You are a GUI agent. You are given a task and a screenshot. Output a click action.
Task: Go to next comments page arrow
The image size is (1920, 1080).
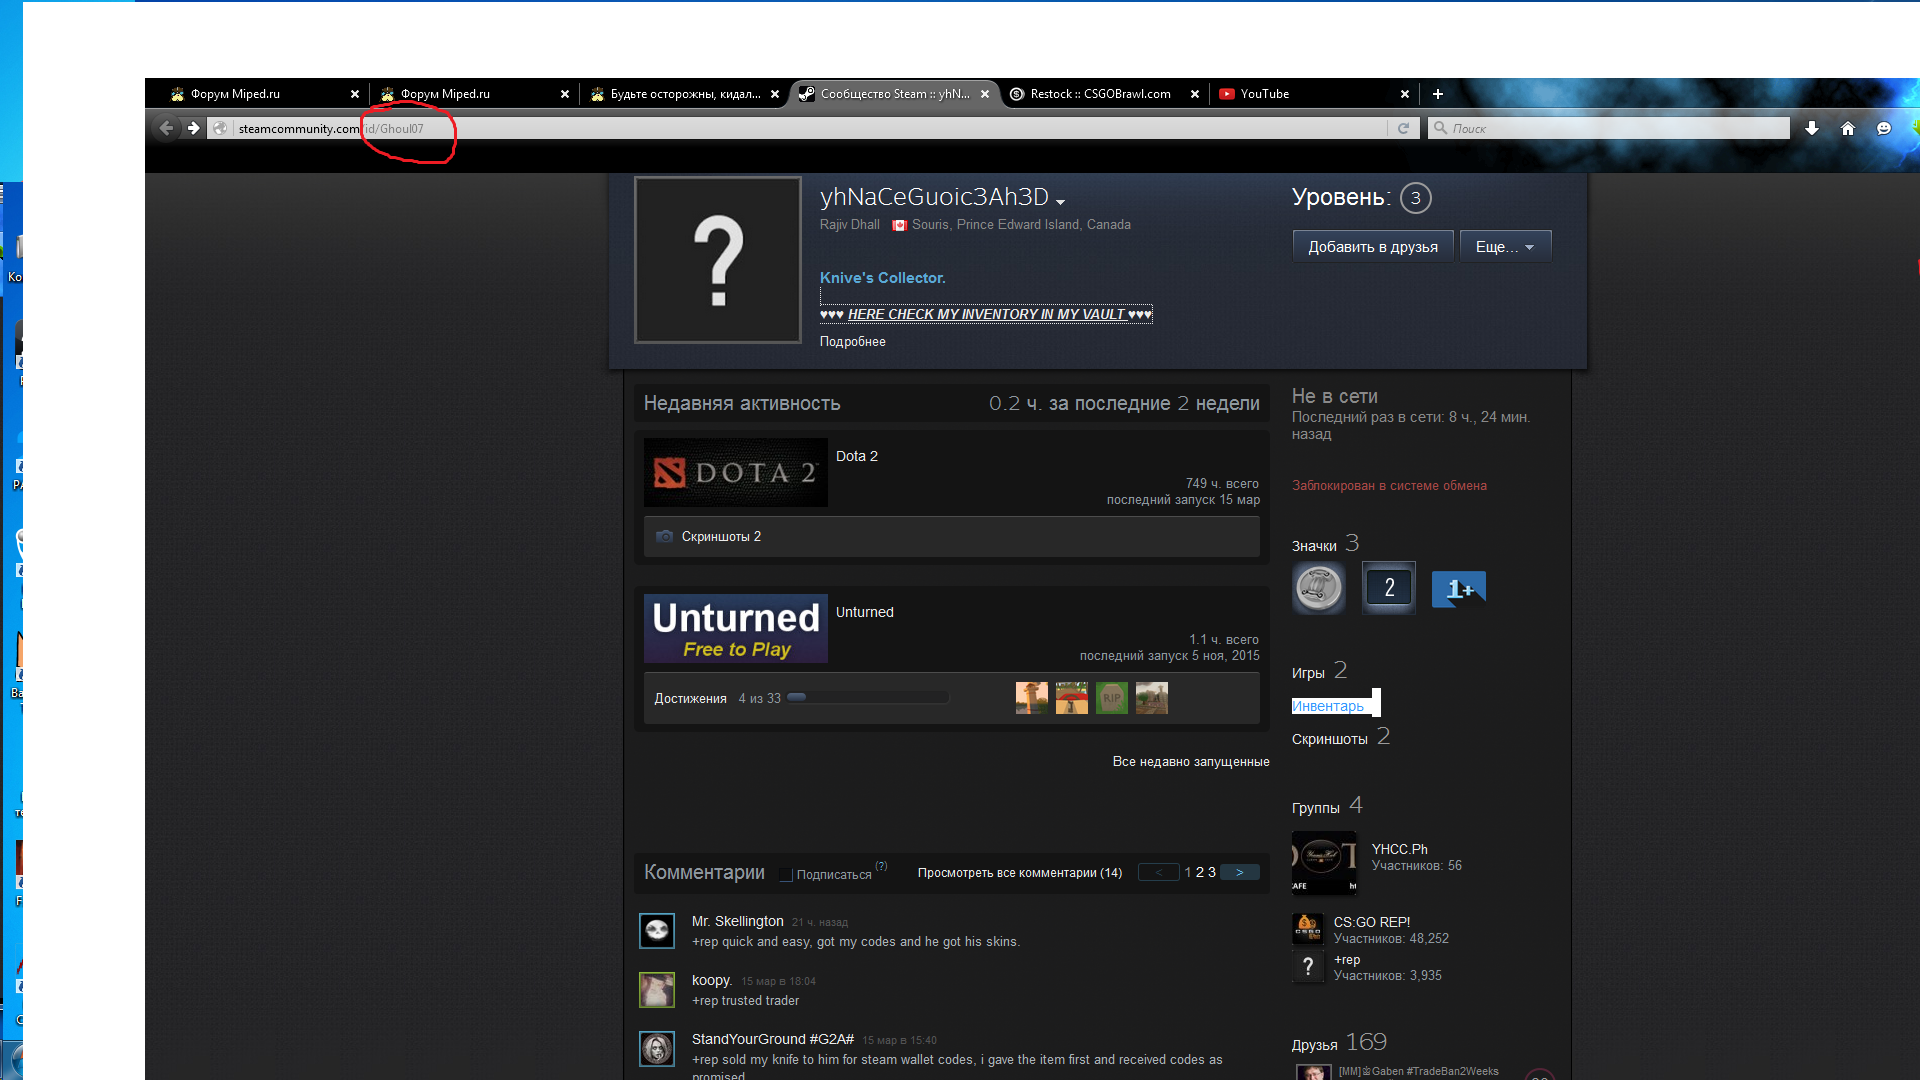pos(1240,873)
